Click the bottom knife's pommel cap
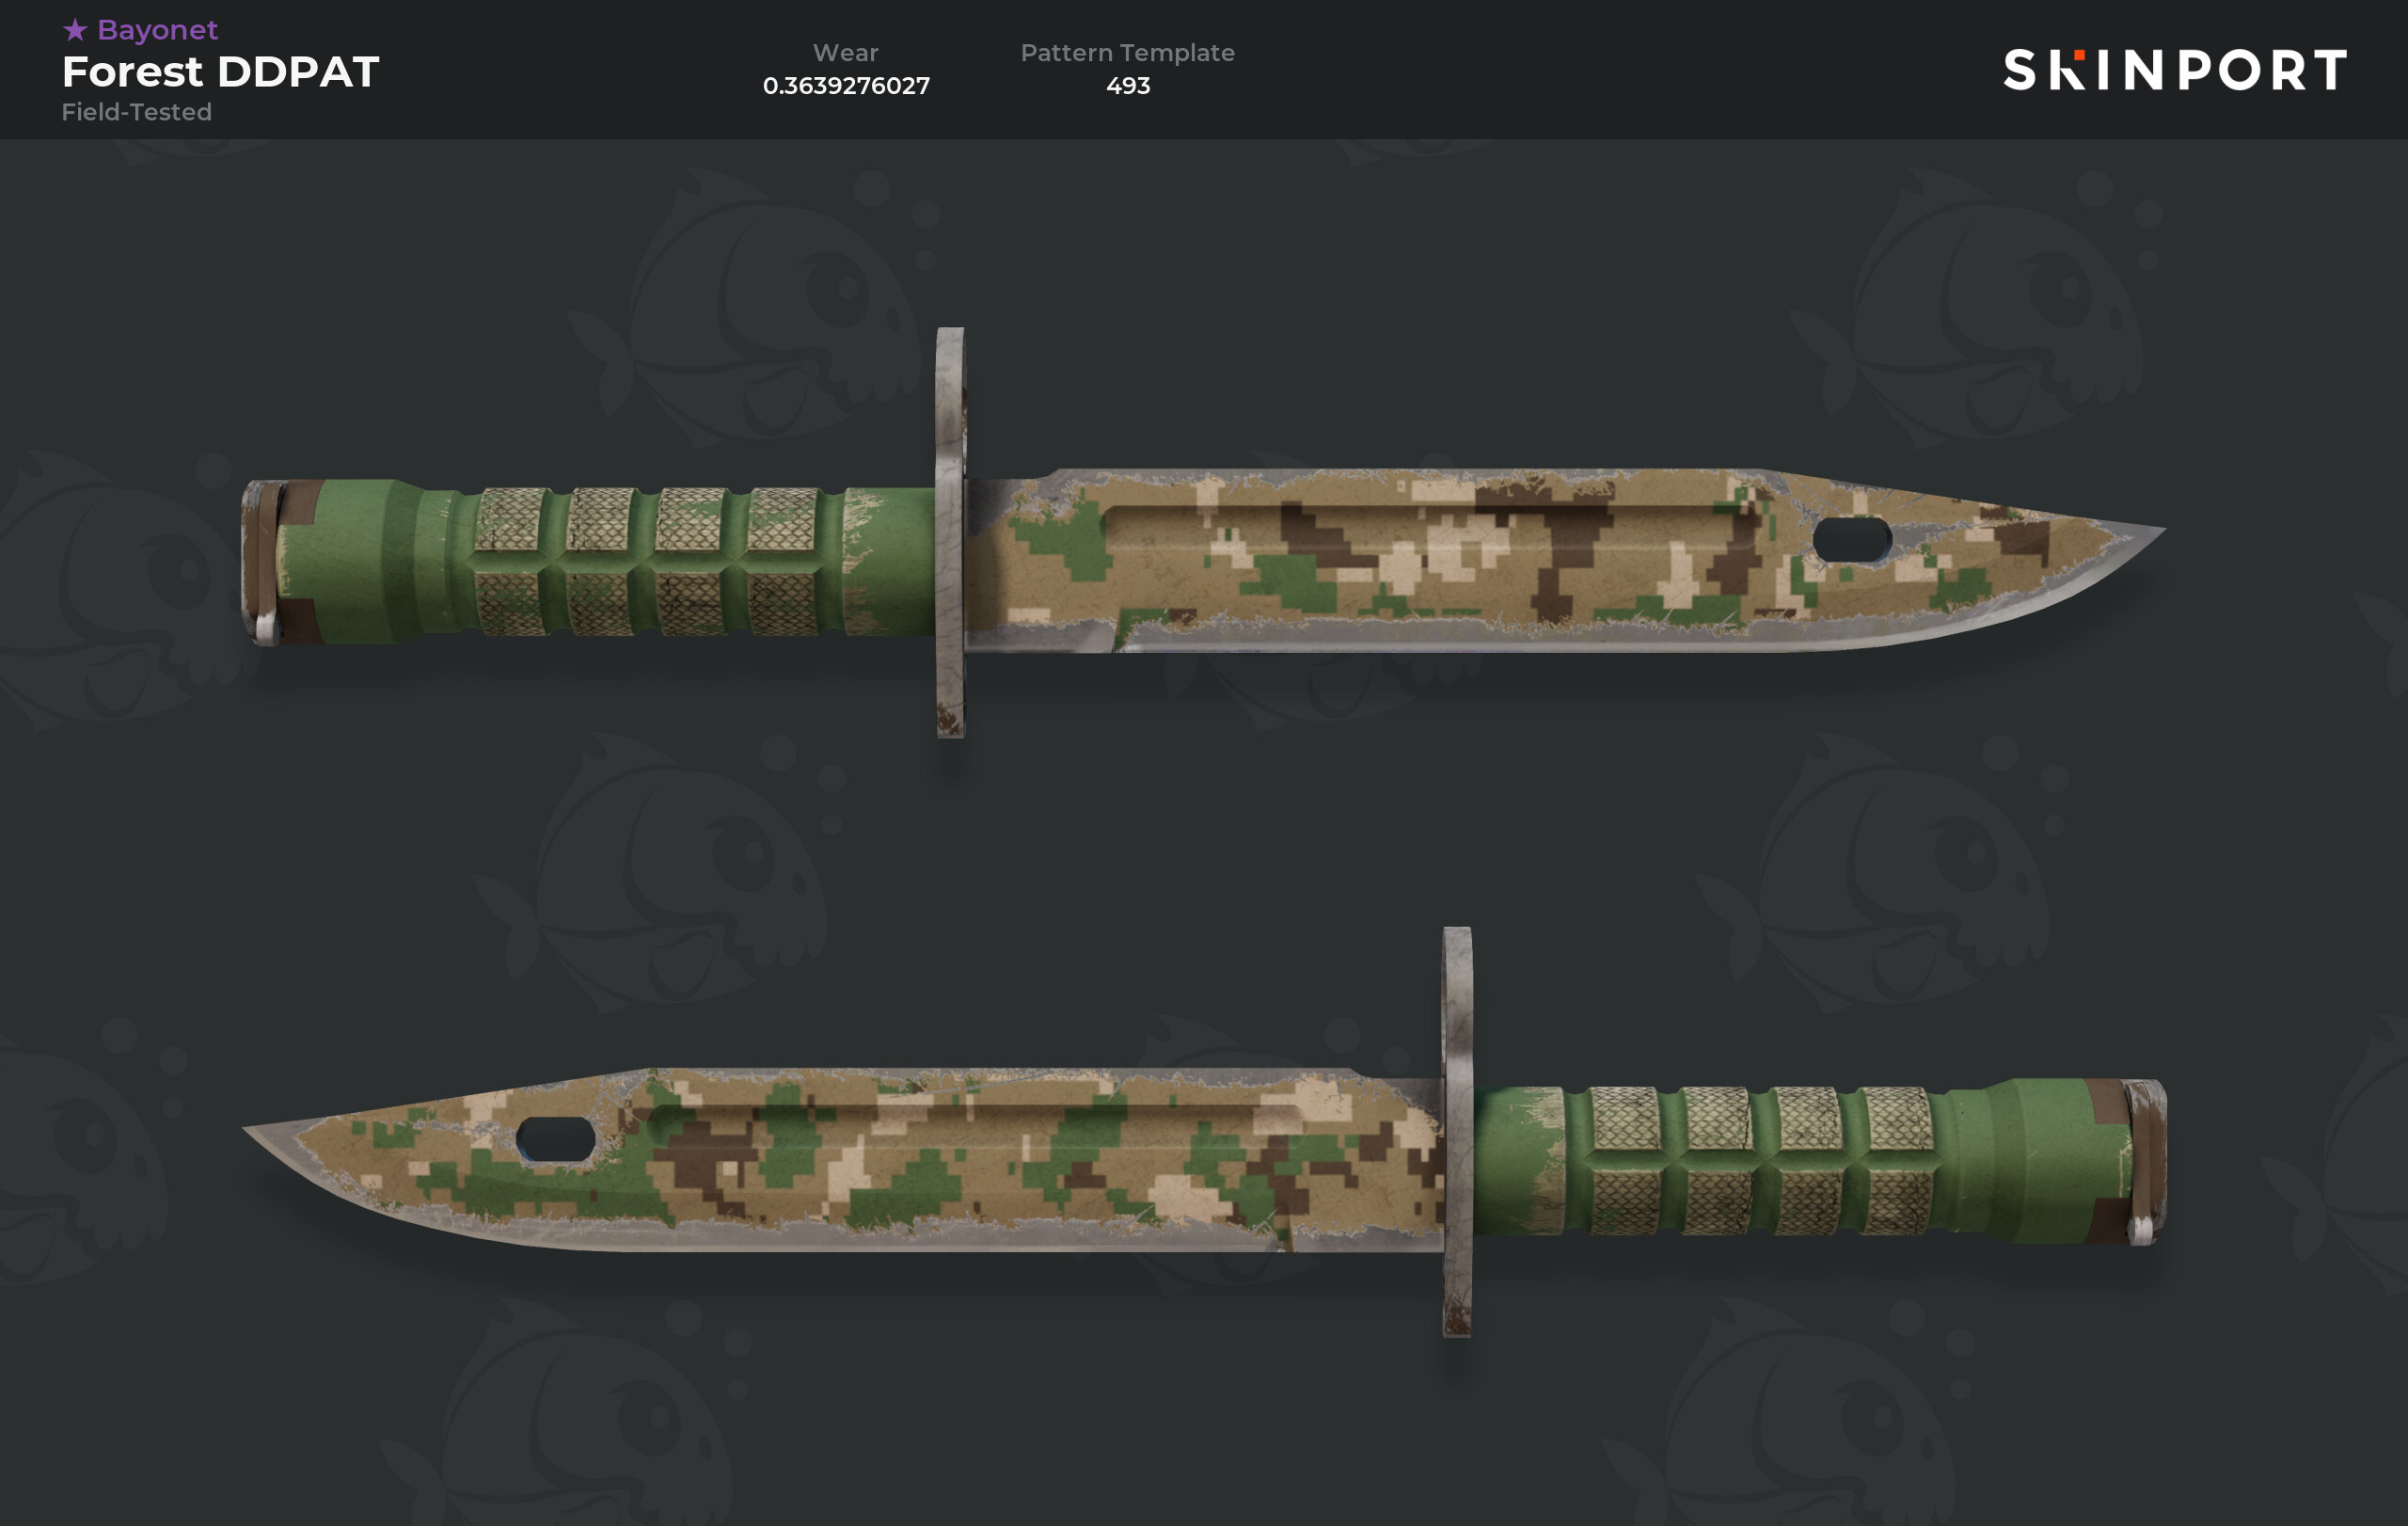The height and width of the screenshot is (1526, 2408). click(2147, 1162)
